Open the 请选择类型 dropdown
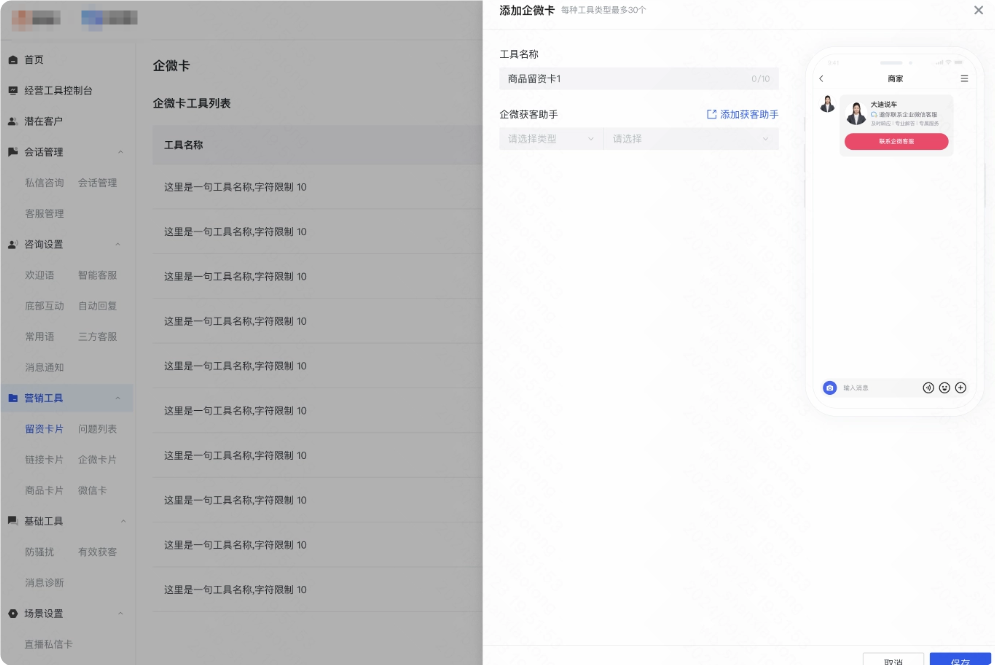Image resolution: width=995 pixels, height=665 pixels. click(x=551, y=139)
